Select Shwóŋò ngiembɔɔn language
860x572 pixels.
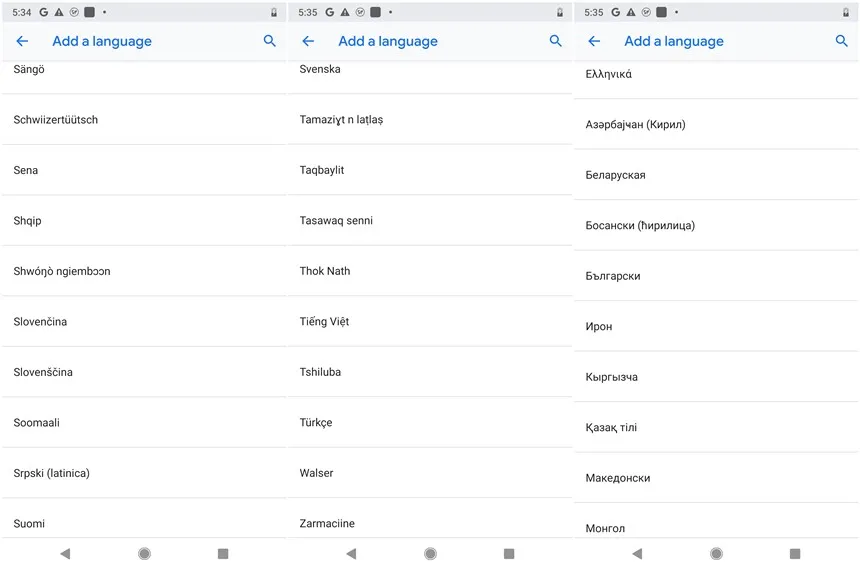pos(144,271)
